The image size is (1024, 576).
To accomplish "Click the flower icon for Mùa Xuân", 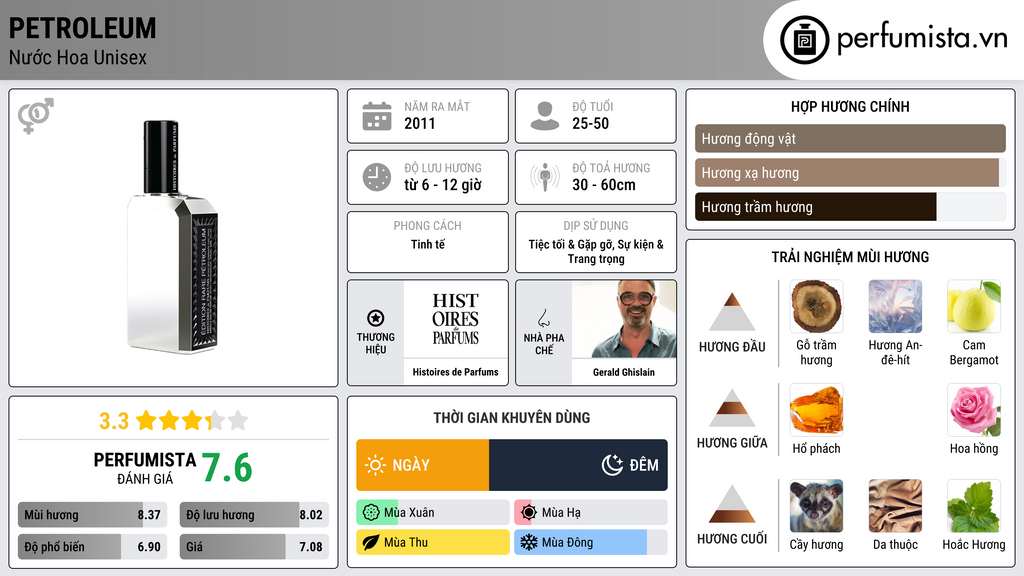I will (x=371, y=513).
